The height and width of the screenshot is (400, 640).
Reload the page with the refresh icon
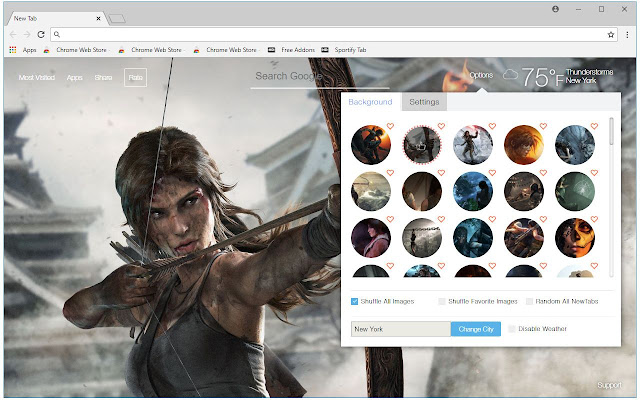pos(41,35)
